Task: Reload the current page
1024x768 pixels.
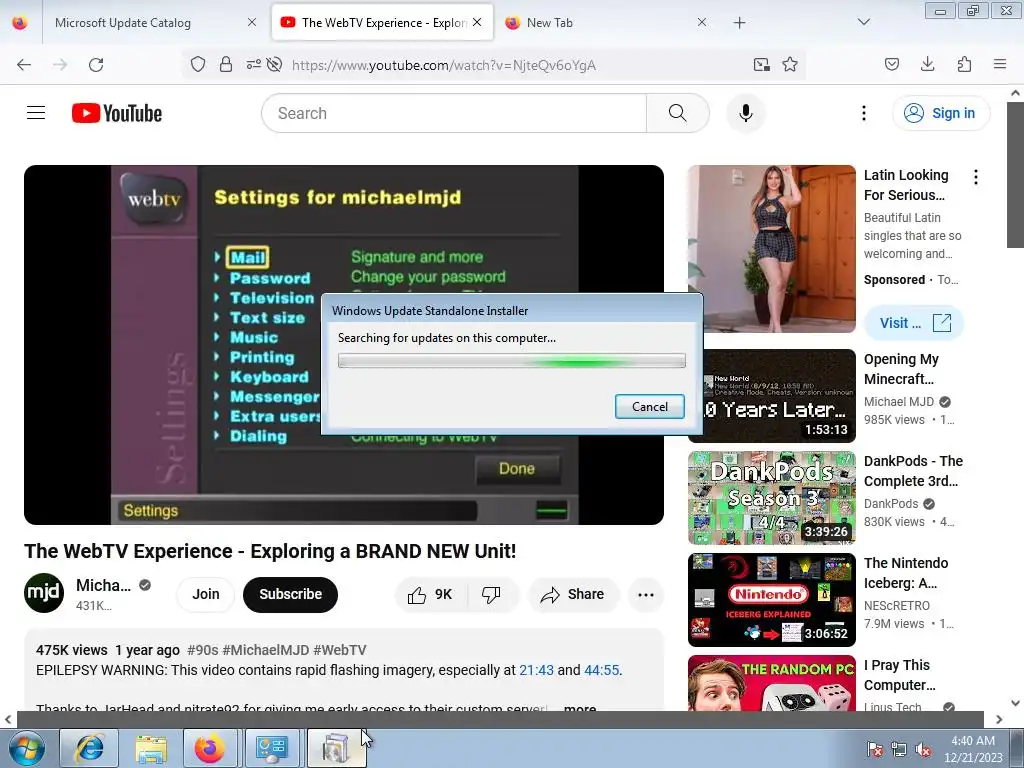Action: [x=96, y=65]
